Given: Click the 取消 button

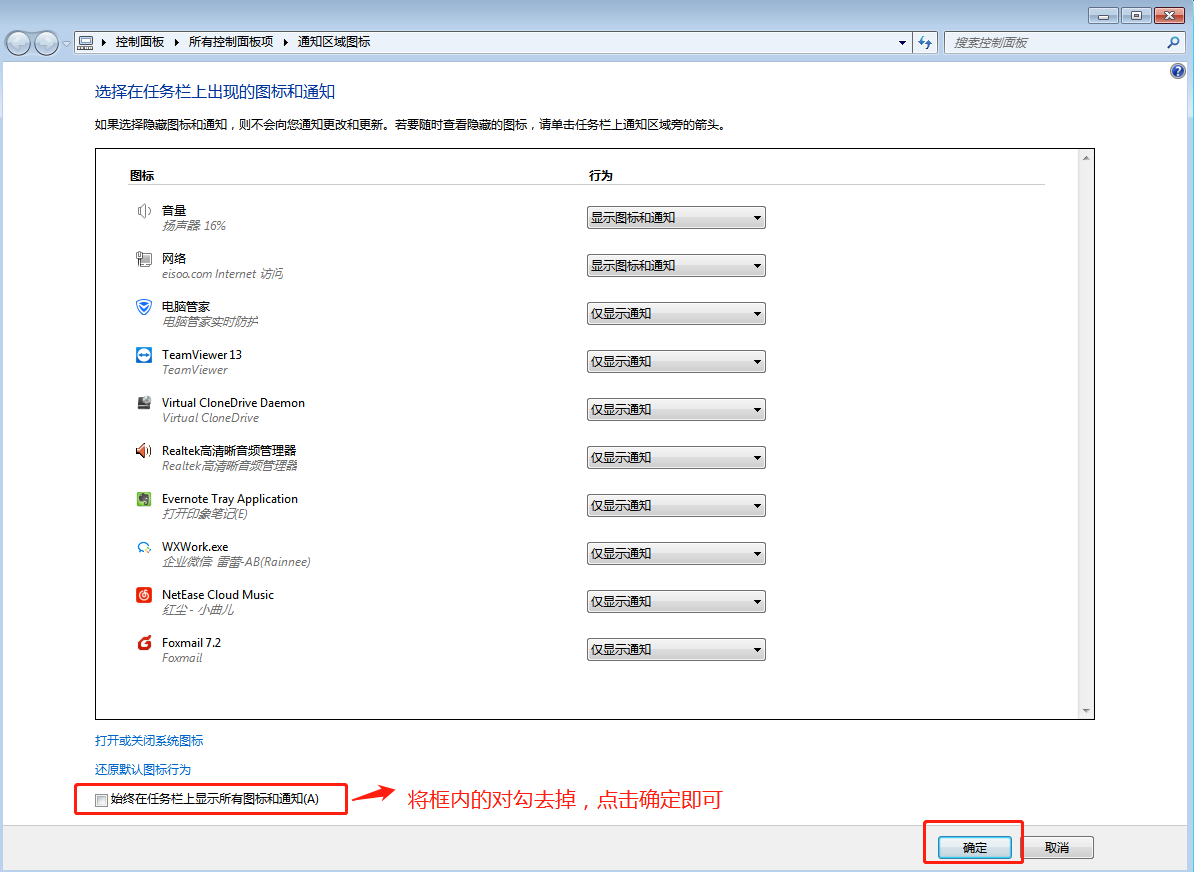Looking at the screenshot, I should [x=1057, y=847].
